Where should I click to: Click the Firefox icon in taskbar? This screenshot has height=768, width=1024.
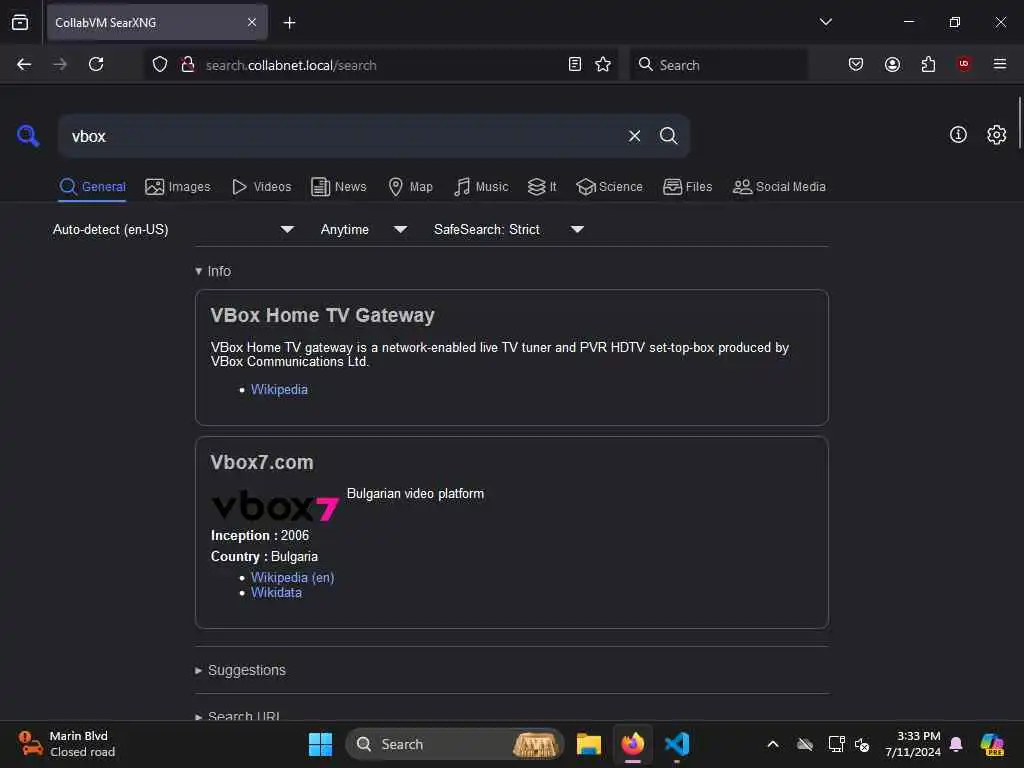coord(632,744)
